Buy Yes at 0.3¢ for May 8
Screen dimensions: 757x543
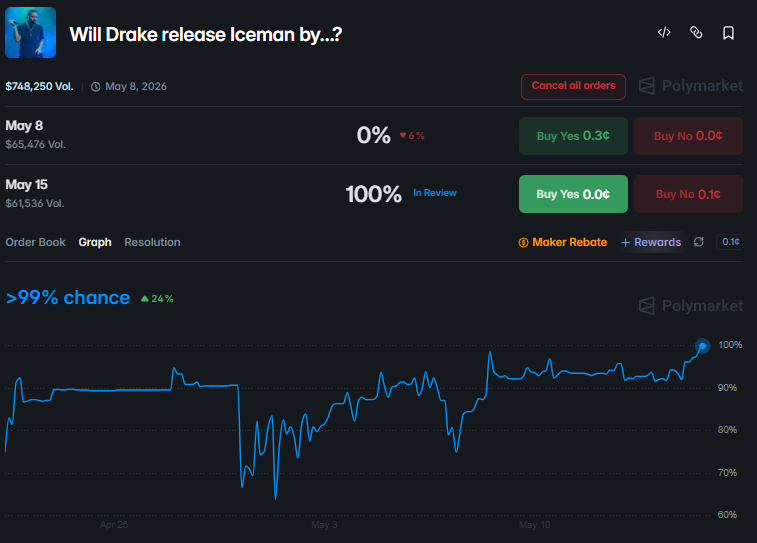coord(573,136)
